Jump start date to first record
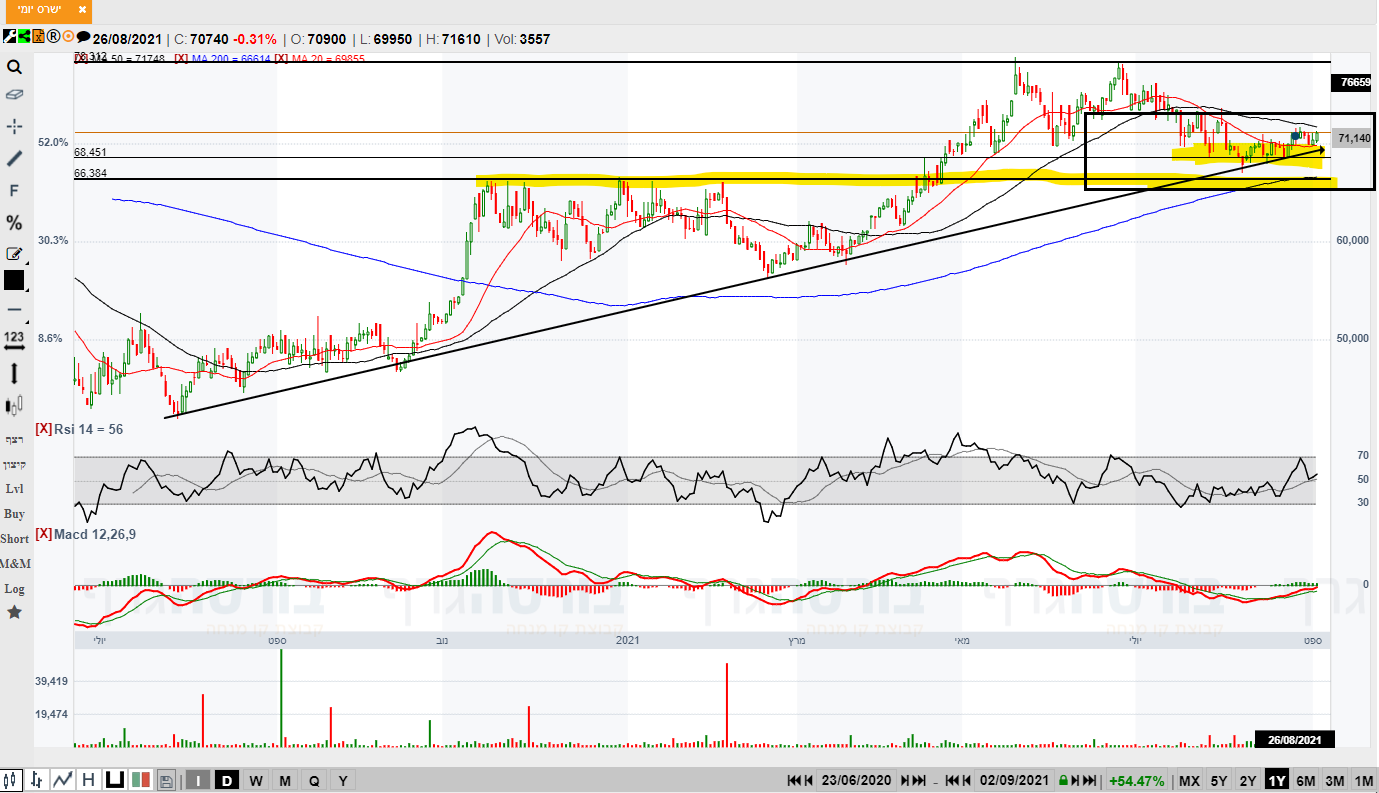The width and height of the screenshot is (1379, 793). [x=794, y=780]
